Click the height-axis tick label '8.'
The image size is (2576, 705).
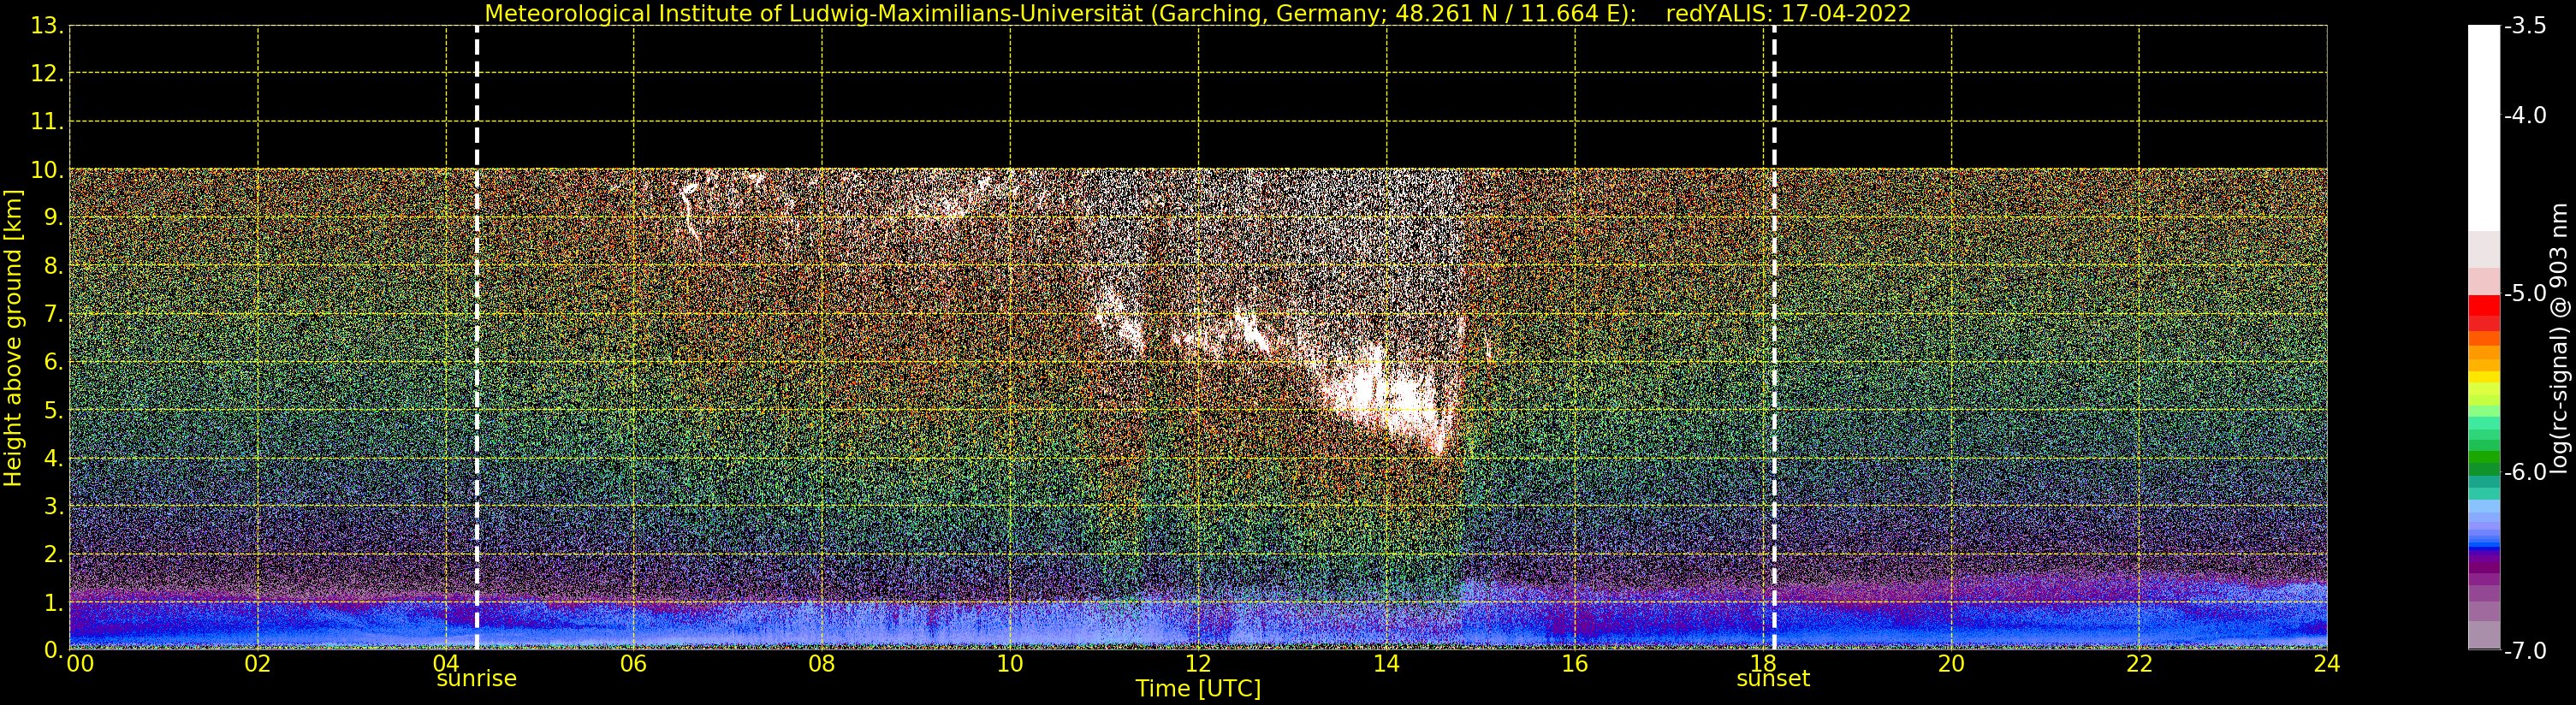pyautogui.click(x=54, y=266)
